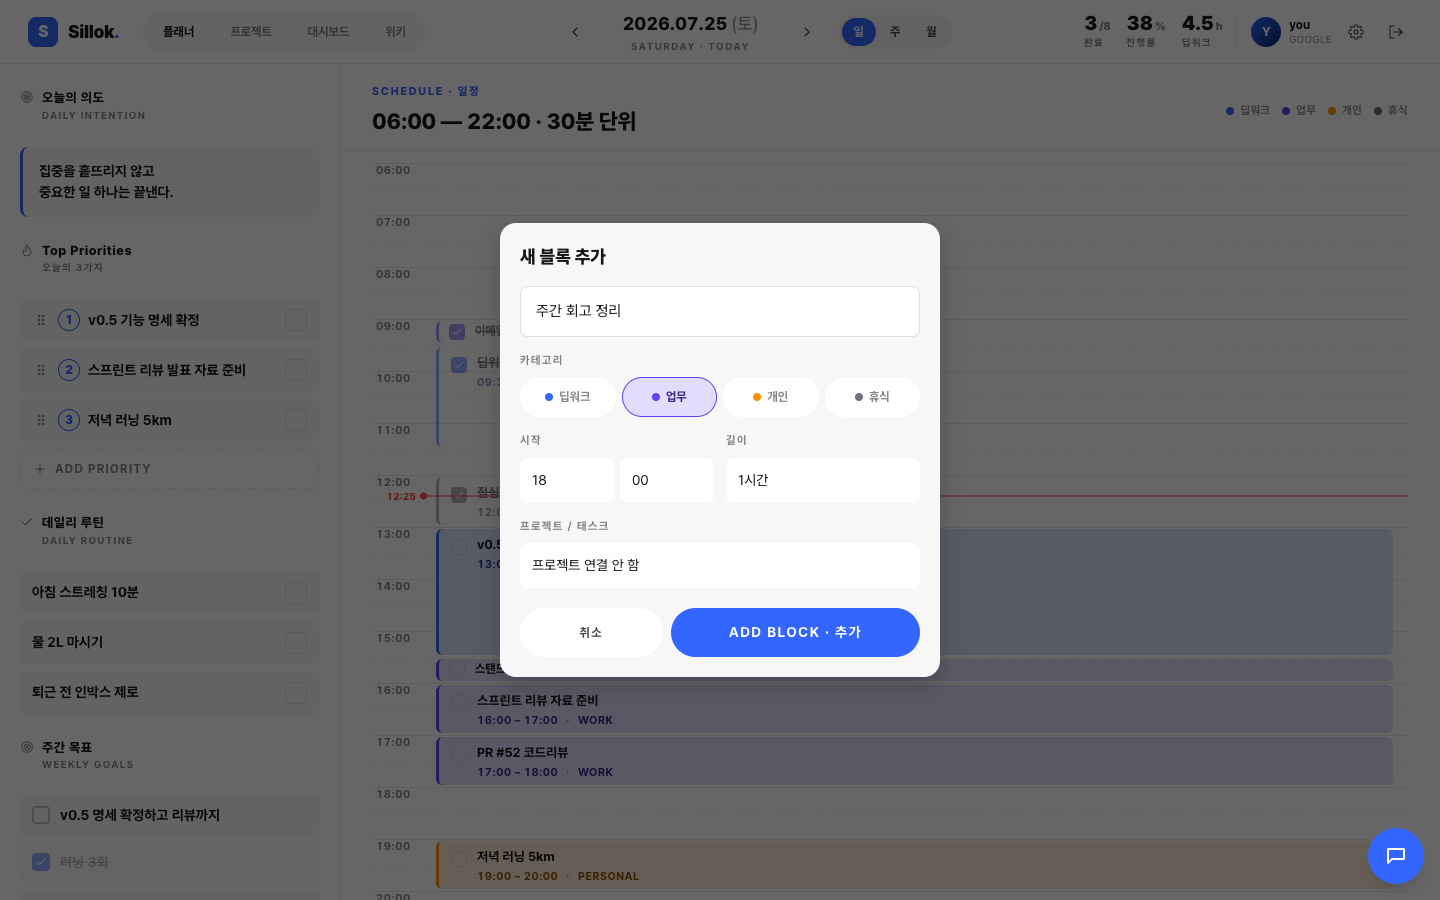1440x900 pixels.
Task: Click 취소 cancel button
Action: tap(591, 632)
